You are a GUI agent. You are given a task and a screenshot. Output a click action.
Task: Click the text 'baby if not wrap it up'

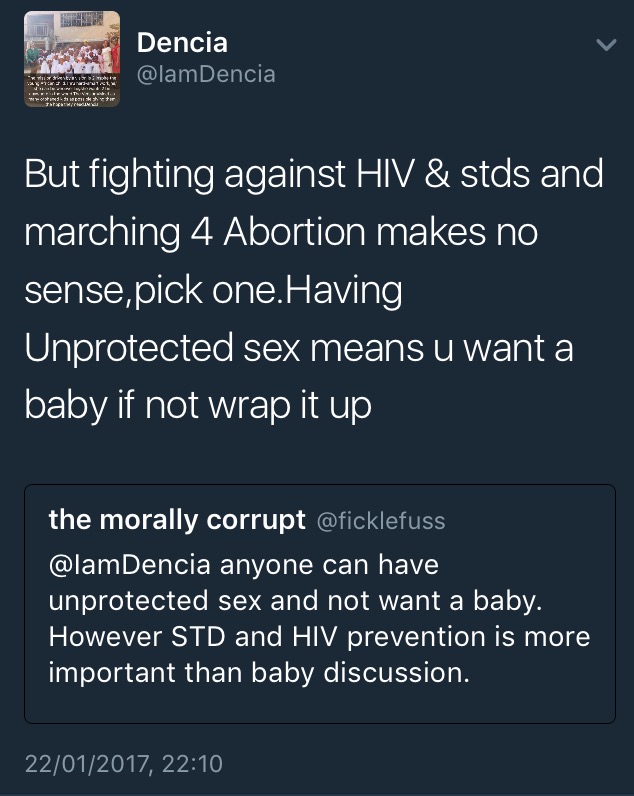click(198, 407)
